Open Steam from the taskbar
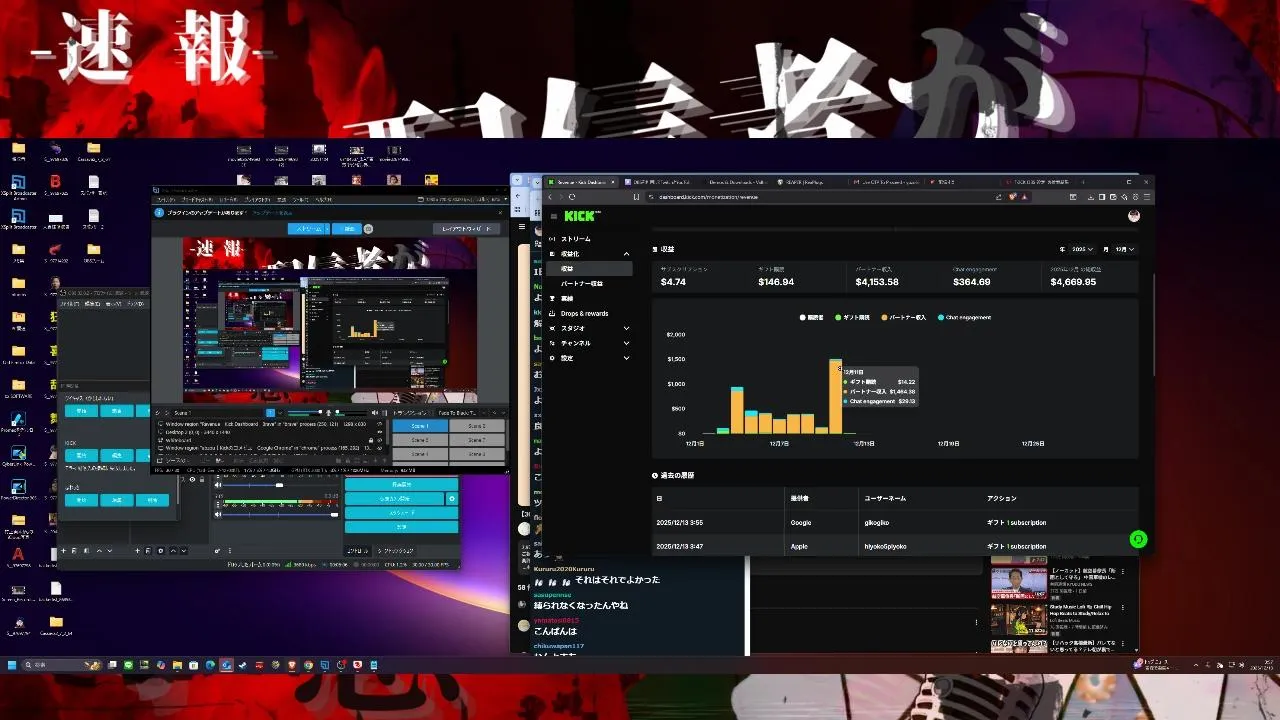Viewport: 1280px width, 720px height. (243, 665)
